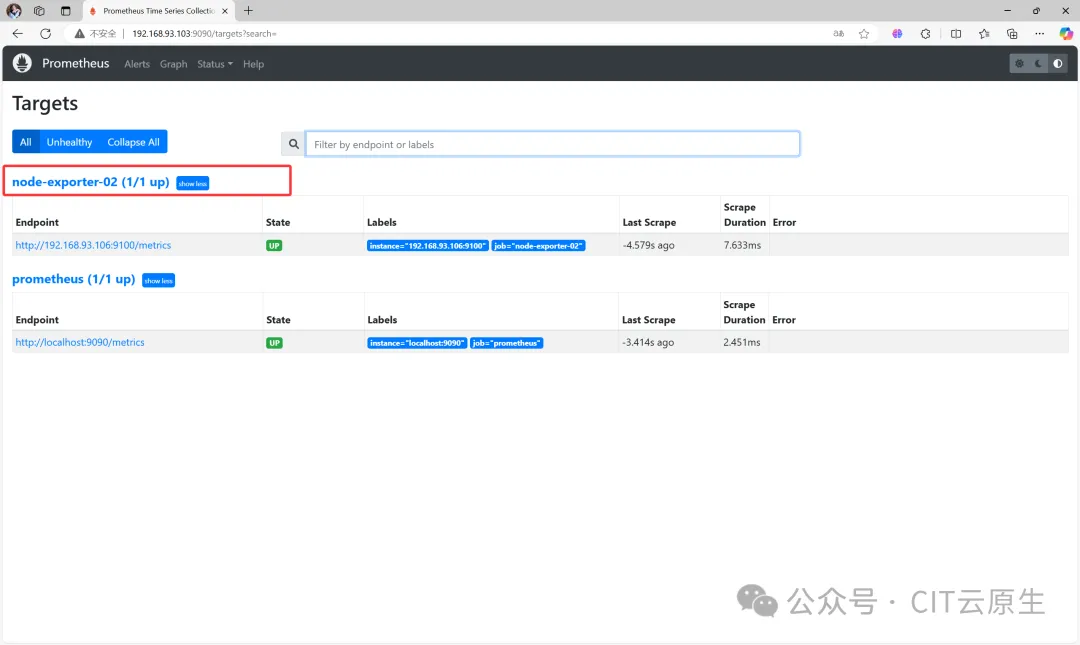
Task: Click the UP state badge for node-exporter-02
Action: pyautogui.click(x=274, y=245)
